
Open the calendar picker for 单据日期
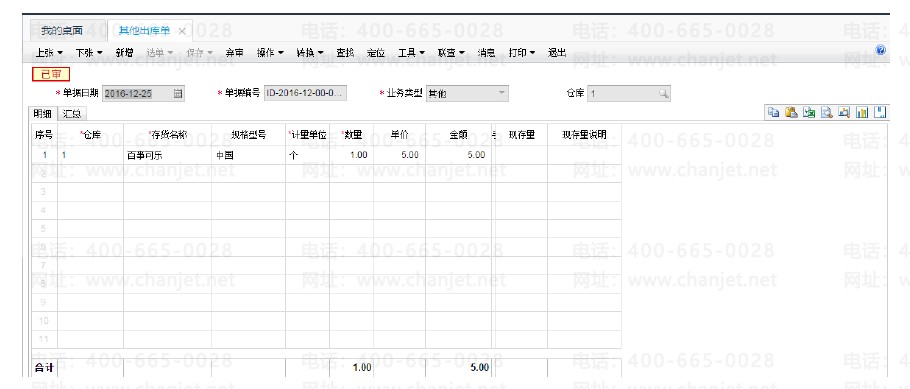pos(178,93)
